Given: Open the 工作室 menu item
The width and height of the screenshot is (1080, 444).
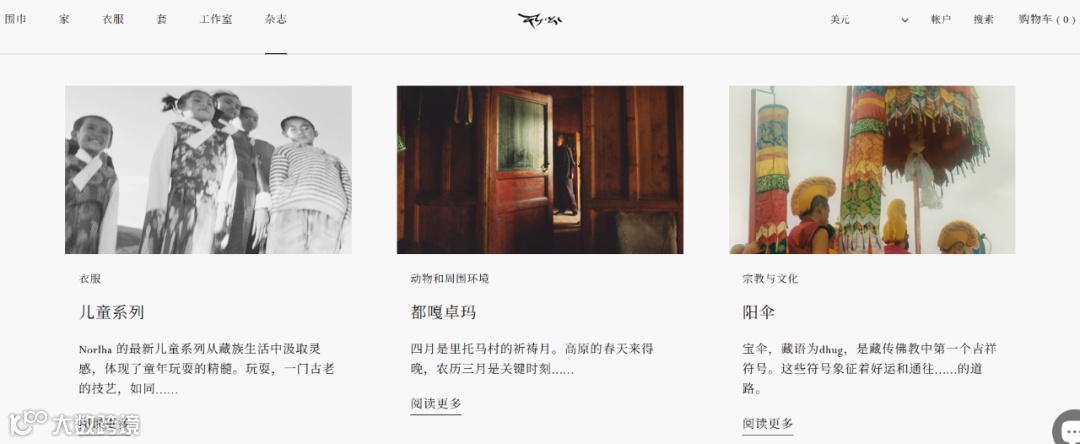Looking at the screenshot, I should point(216,19).
